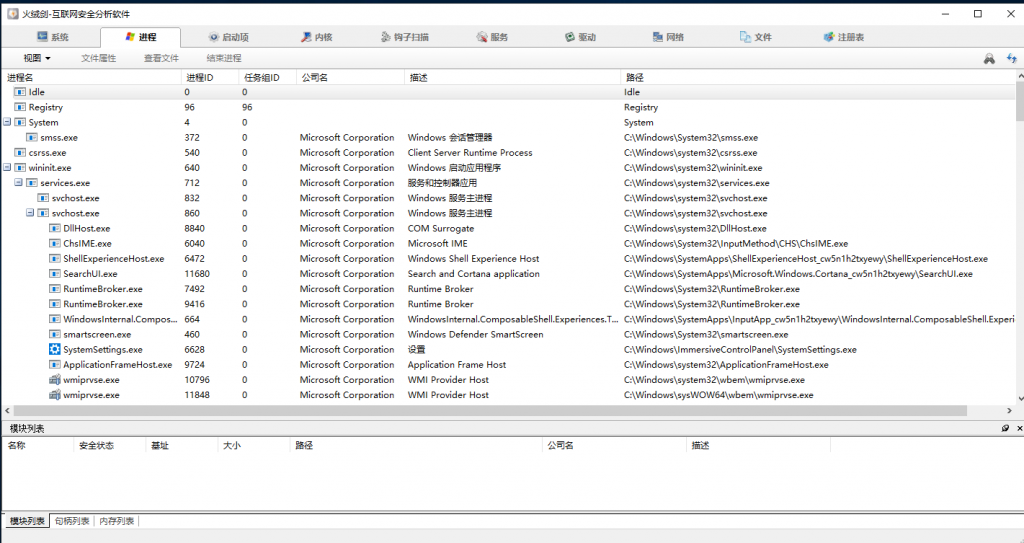This screenshot has height=543, width=1024.
Task: Sort modules by 安全状态 column
Action: click(x=110, y=445)
